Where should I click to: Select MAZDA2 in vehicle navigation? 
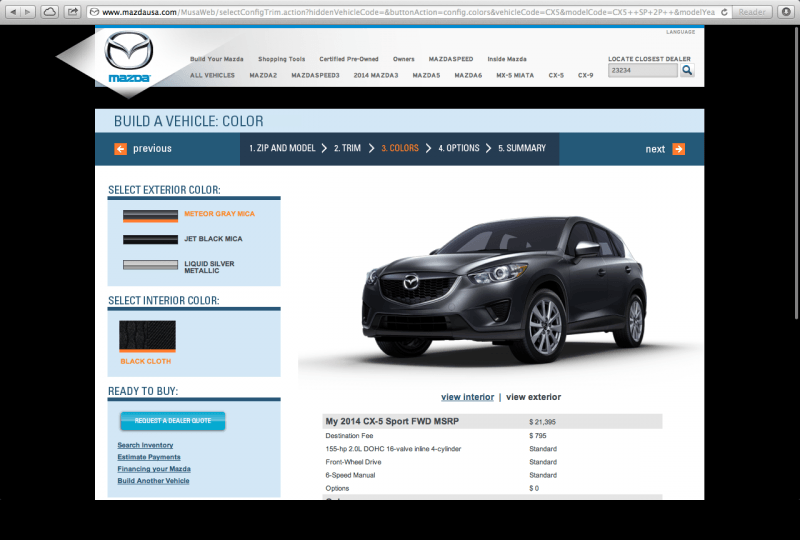tap(263, 75)
